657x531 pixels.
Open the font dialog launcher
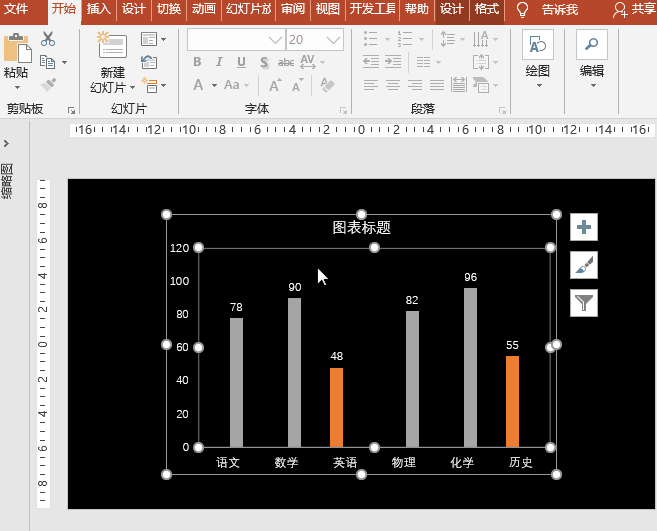(343, 111)
